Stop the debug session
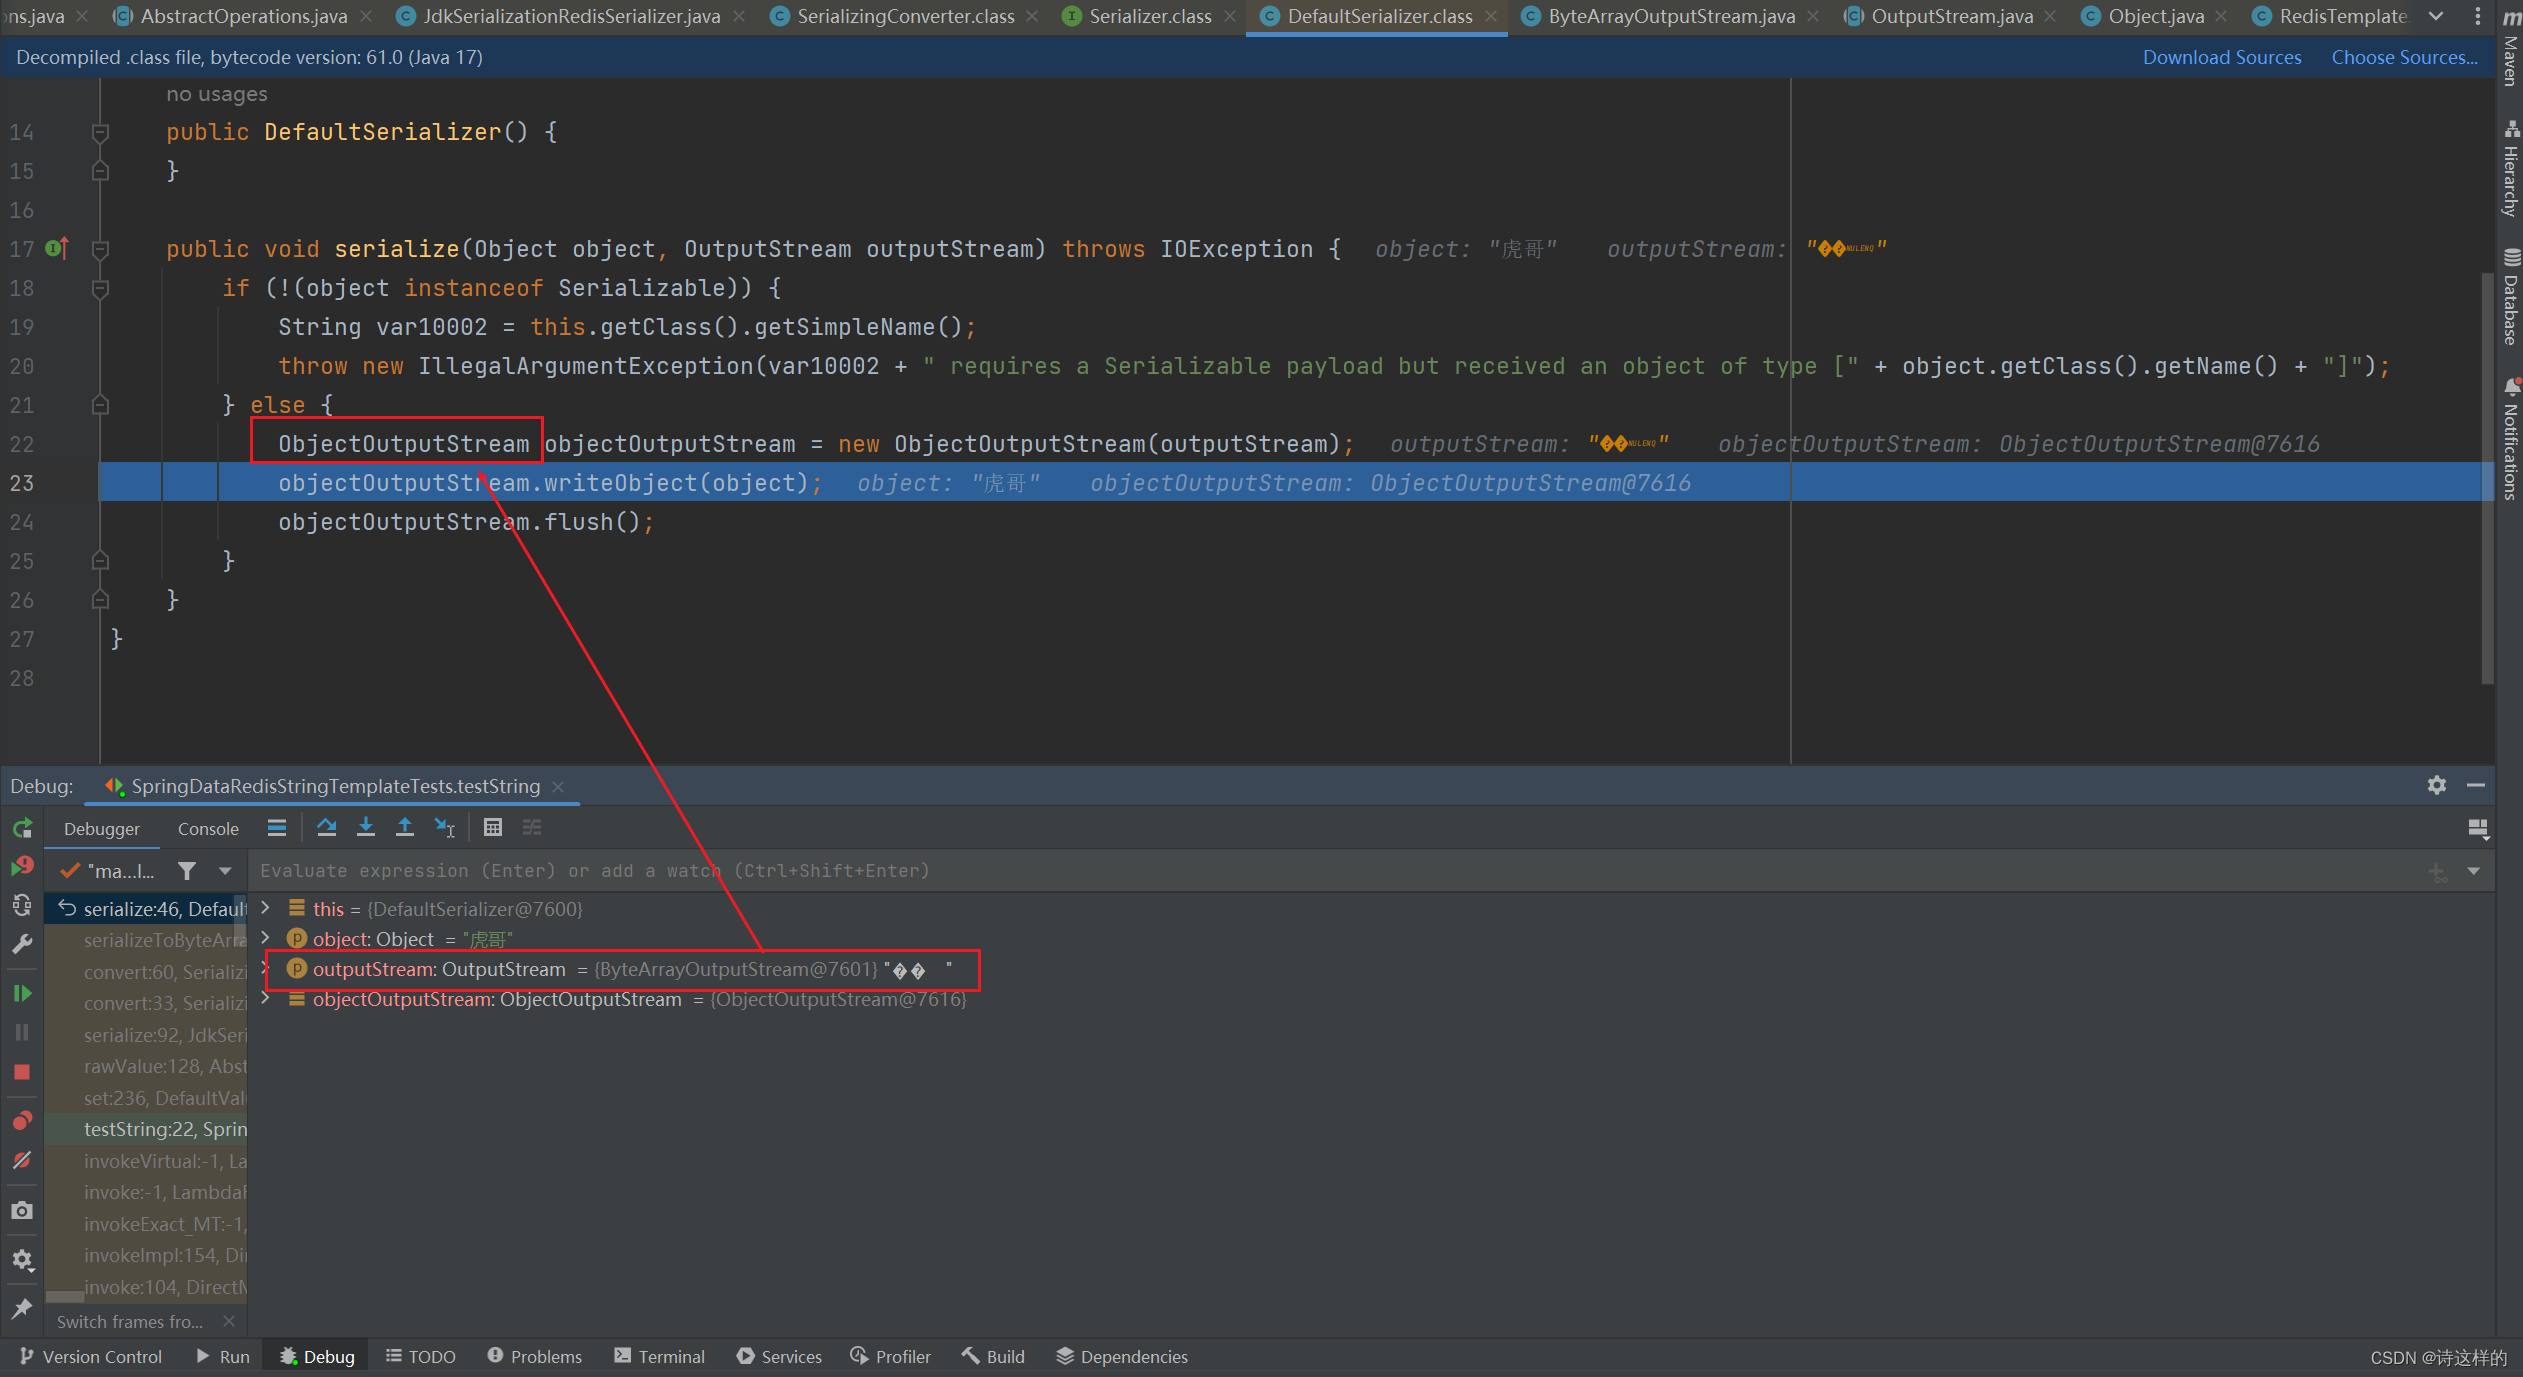 (x=22, y=1072)
